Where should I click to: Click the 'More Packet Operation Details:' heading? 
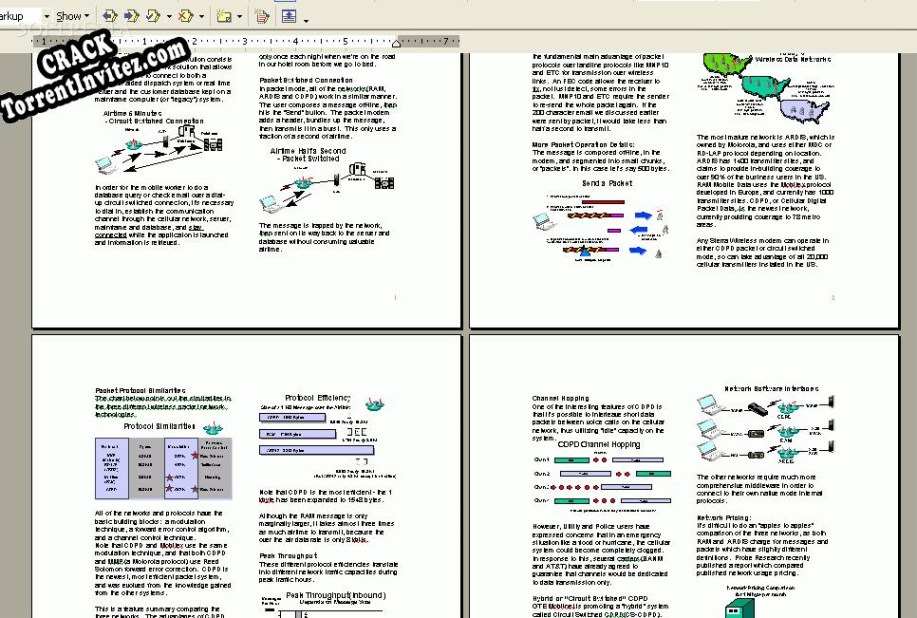(582, 144)
